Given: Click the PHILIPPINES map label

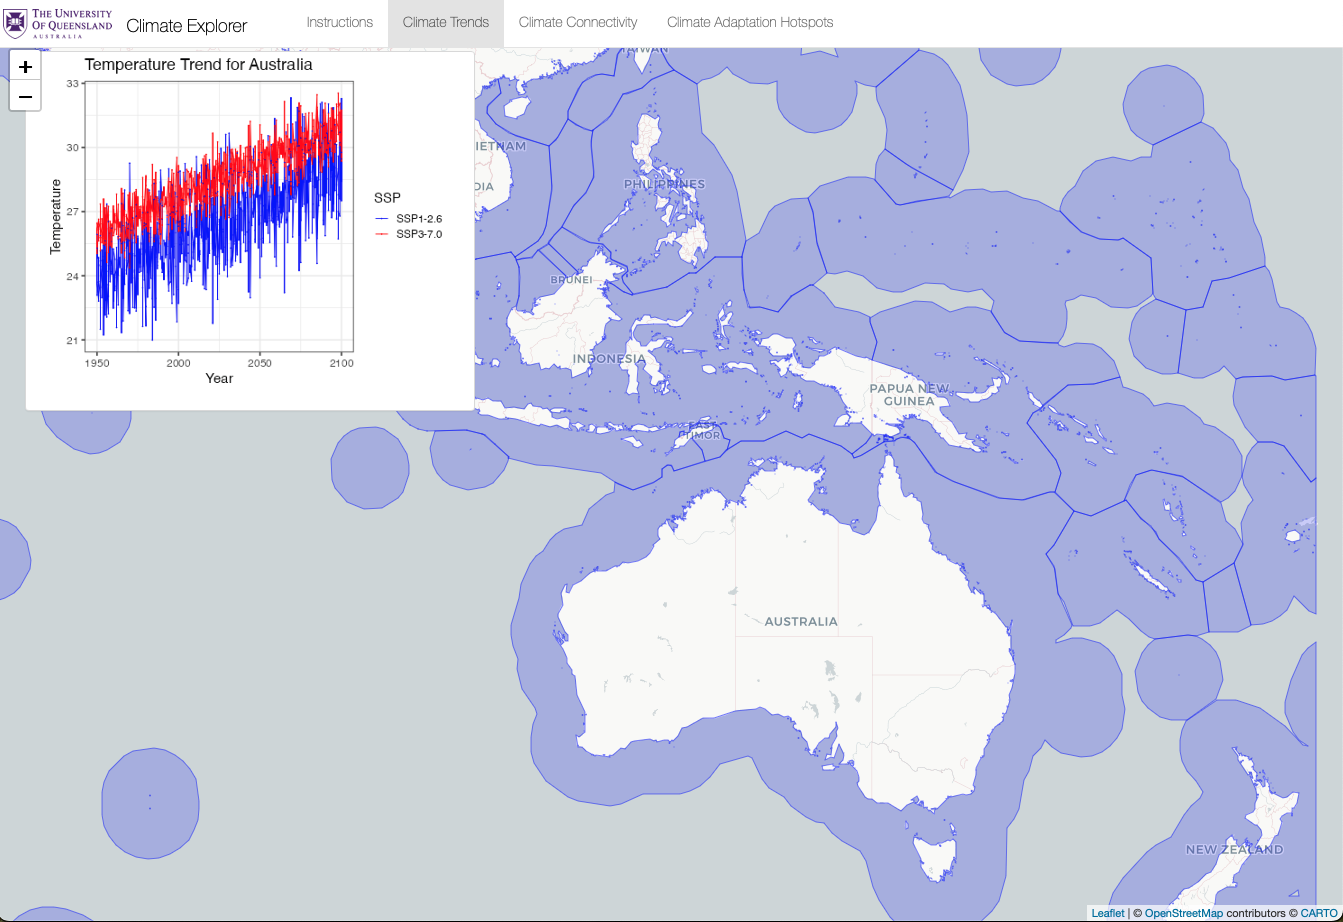Looking at the screenshot, I should 664,184.
